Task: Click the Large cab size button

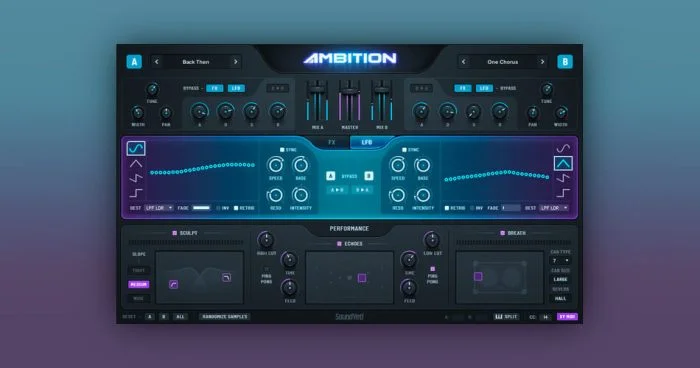Action: click(560, 280)
